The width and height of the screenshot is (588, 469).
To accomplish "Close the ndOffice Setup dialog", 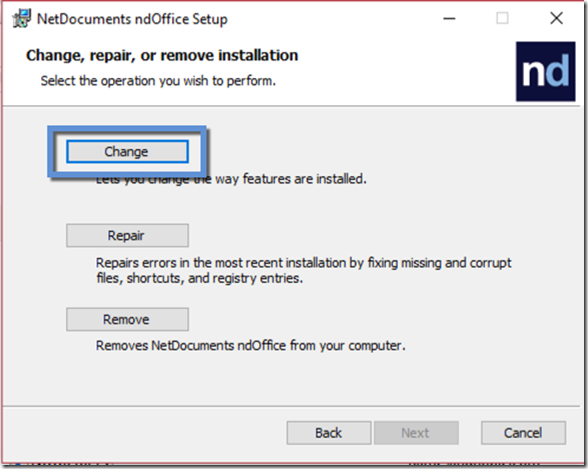I will pyautogui.click(x=556, y=18).
